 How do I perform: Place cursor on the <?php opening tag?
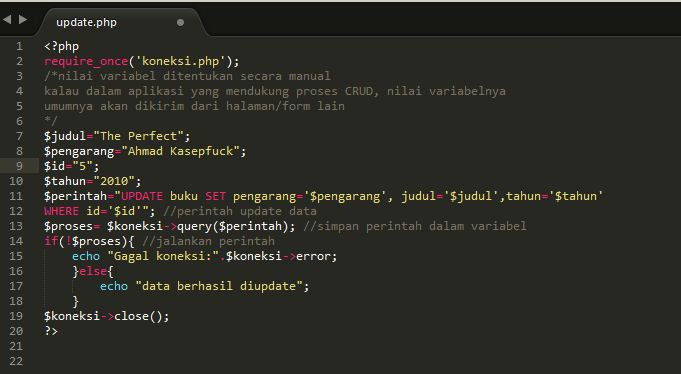pos(61,46)
